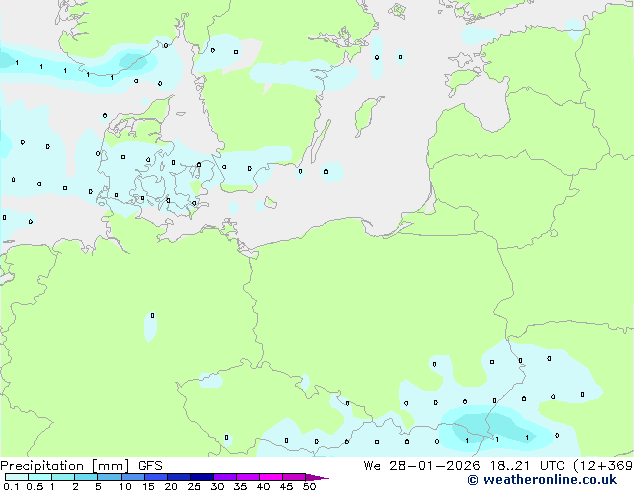Click the '0.1' legend scale label
This screenshot has height=490, width=634.
(x=11, y=486)
